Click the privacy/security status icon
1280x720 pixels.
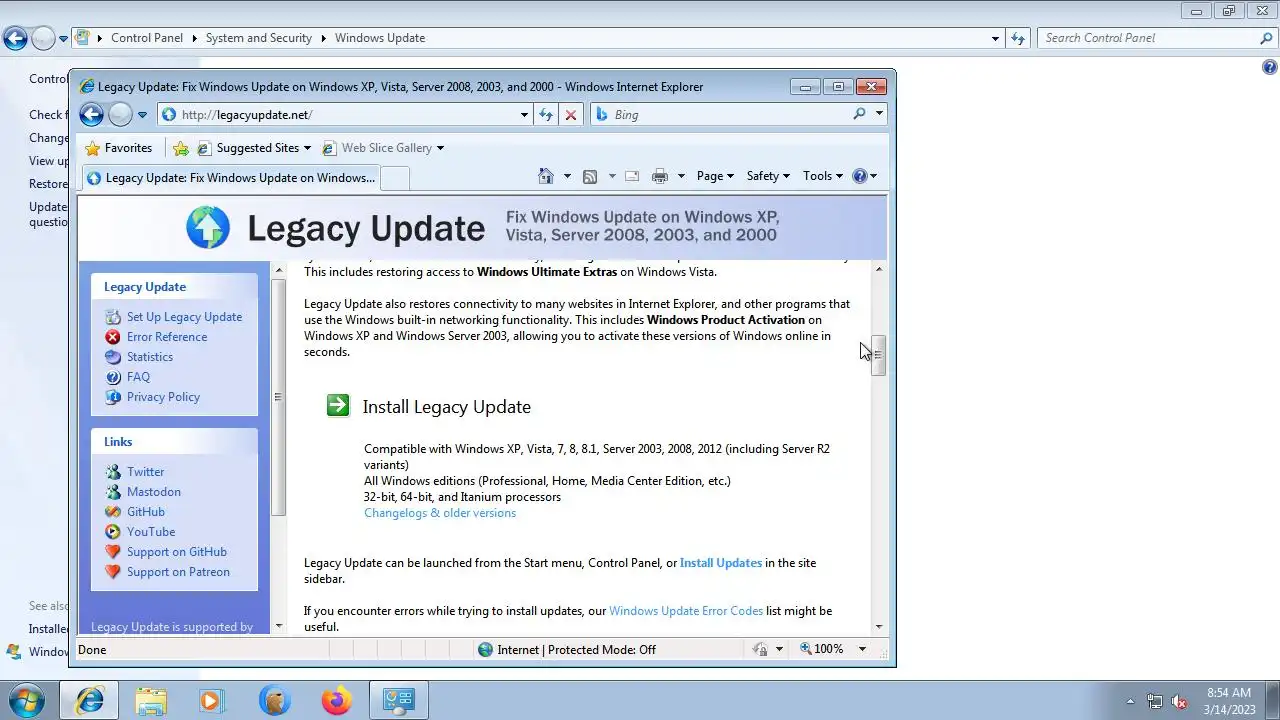point(760,650)
